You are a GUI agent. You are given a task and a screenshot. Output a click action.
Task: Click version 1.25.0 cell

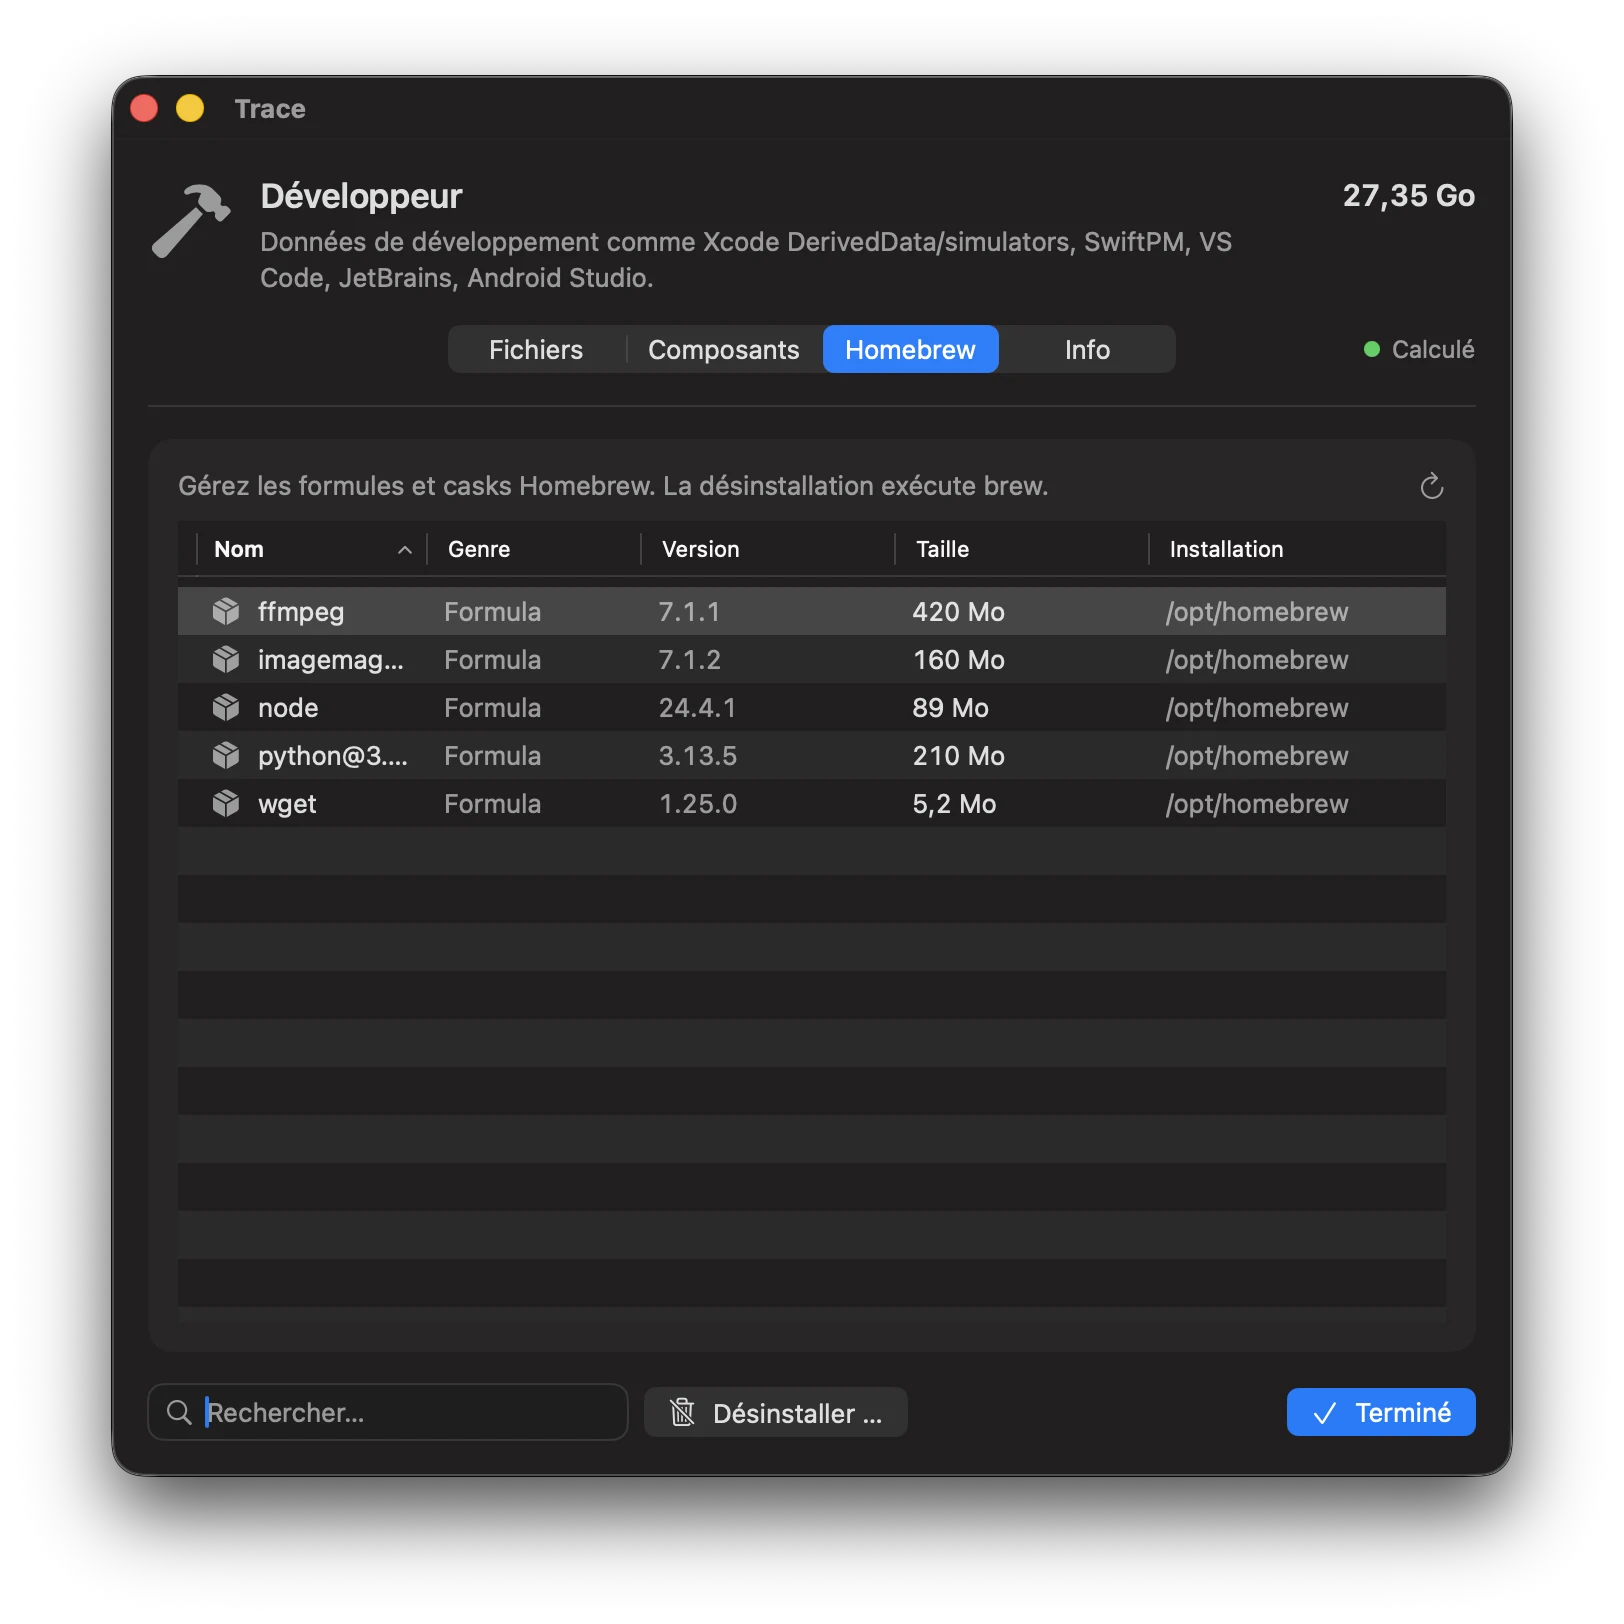[698, 803]
